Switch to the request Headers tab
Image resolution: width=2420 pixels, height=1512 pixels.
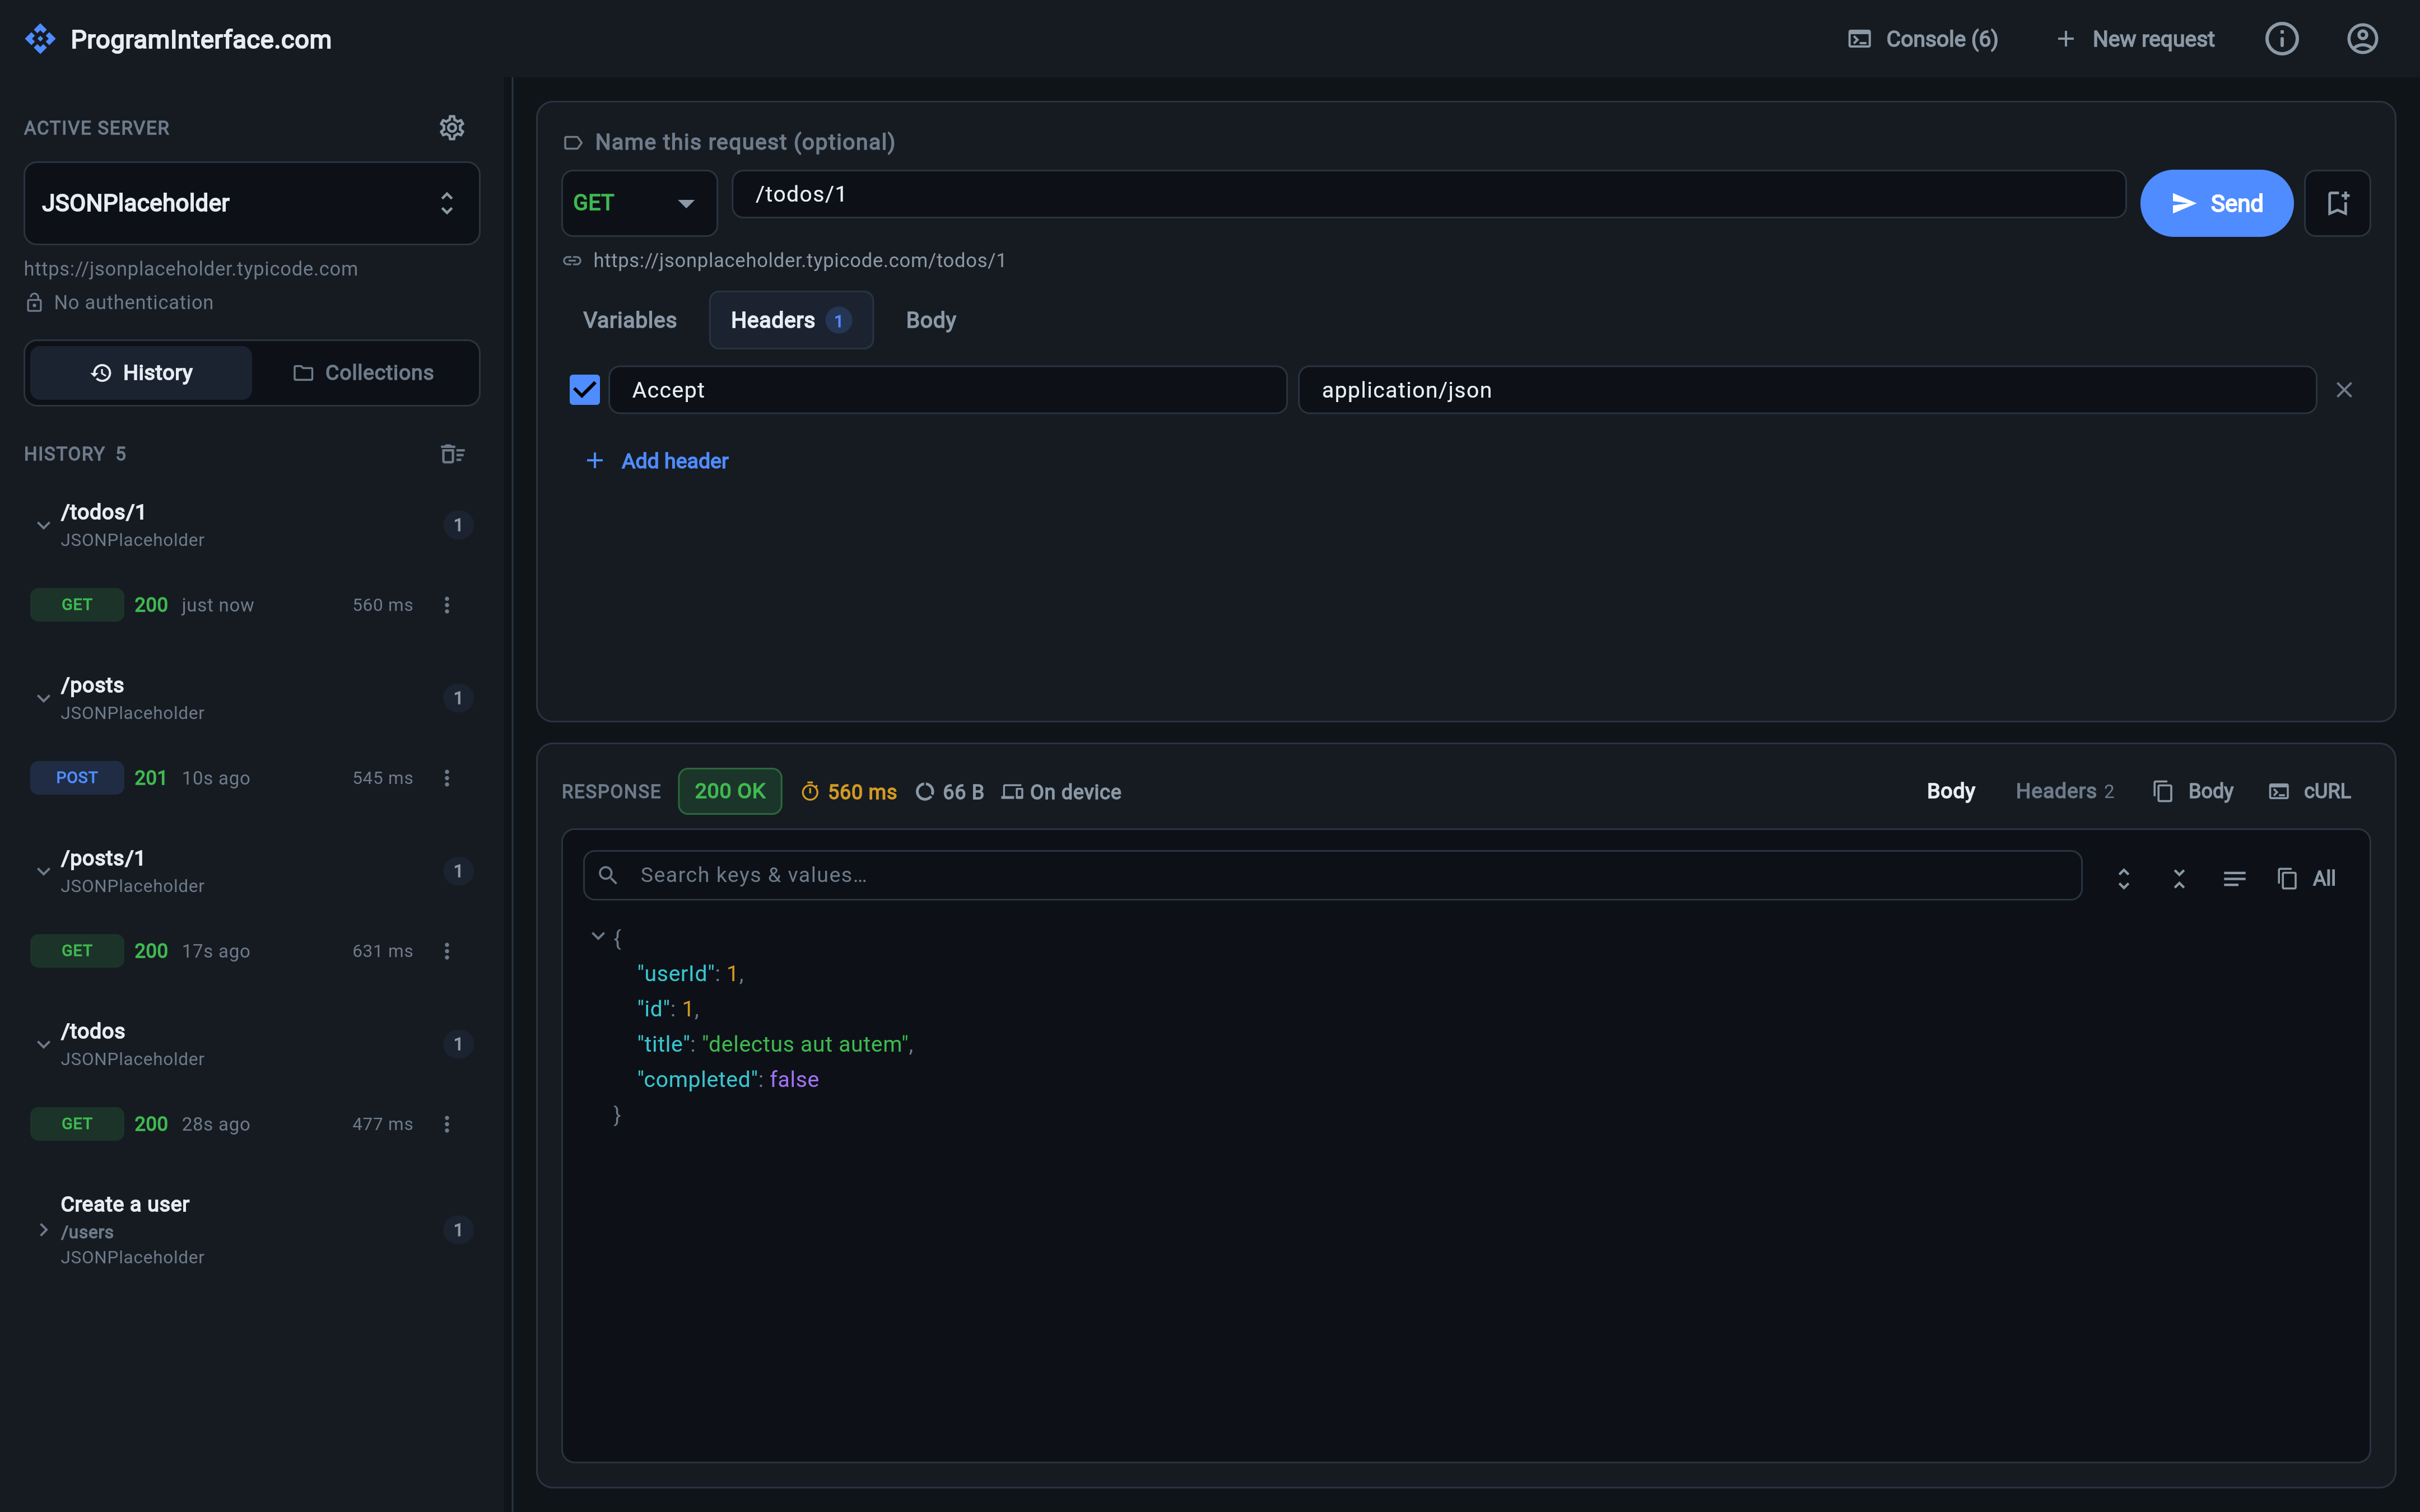(791, 320)
